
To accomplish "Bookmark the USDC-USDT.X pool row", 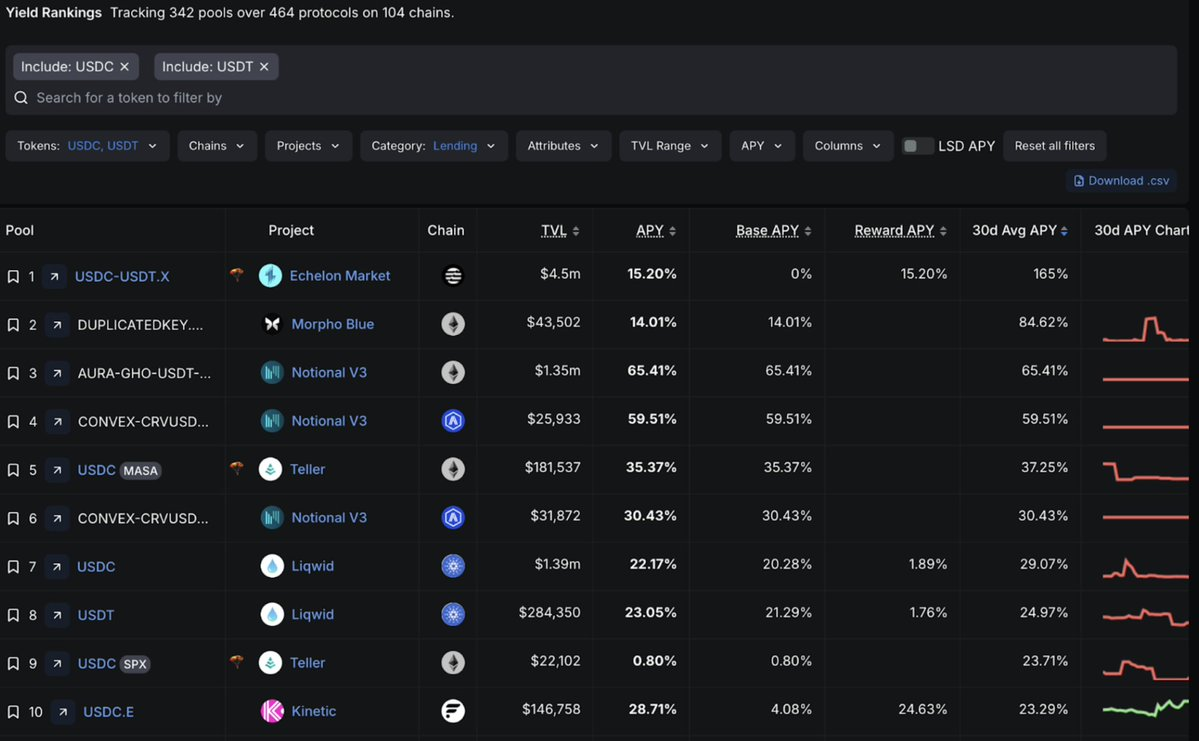I will coord(13,276).
